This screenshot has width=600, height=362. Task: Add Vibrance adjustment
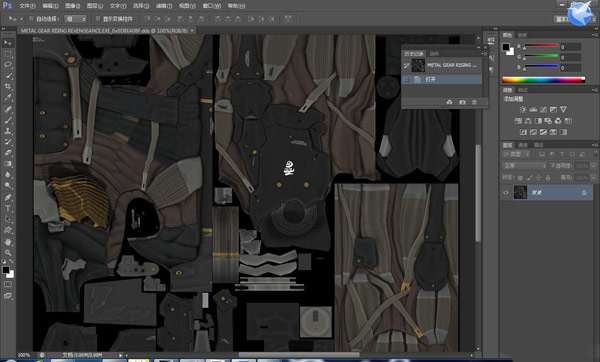pyautogui.click(x=563, y=109)
